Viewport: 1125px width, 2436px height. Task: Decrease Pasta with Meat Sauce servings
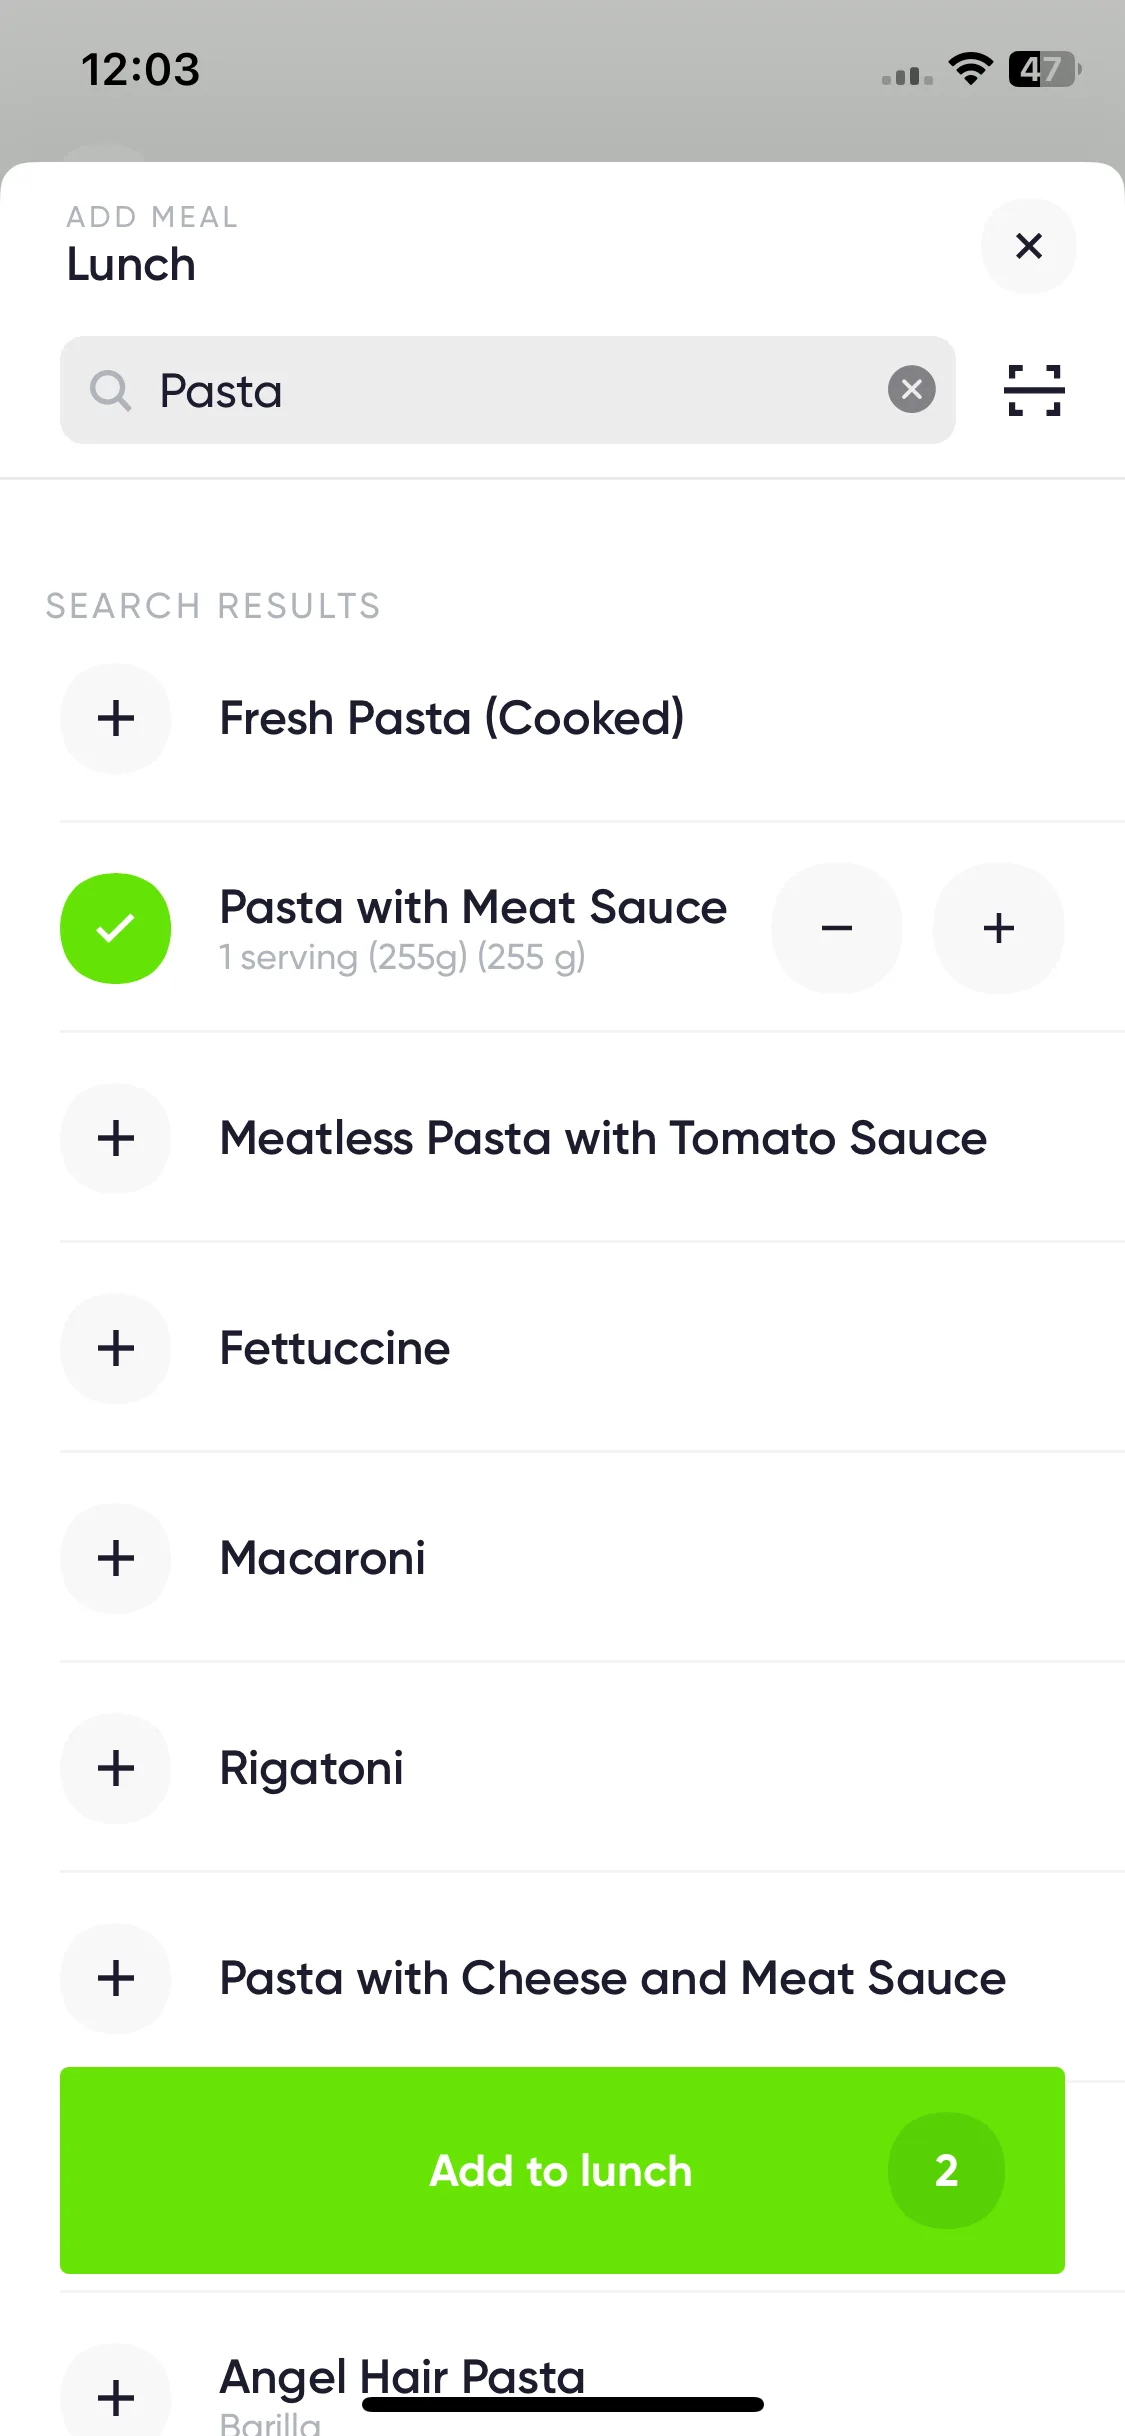pyautogui.click(x=837, y=928)
